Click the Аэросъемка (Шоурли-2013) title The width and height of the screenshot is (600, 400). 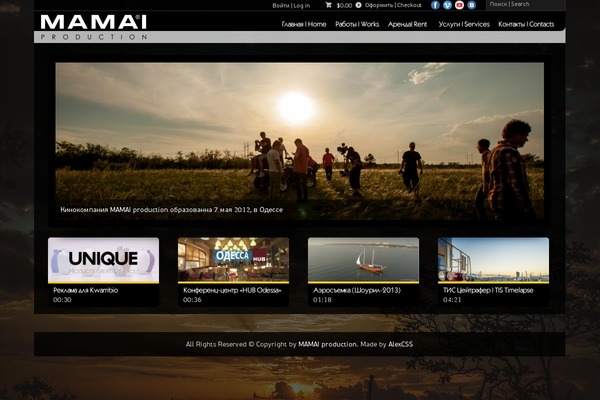pyautogui.click(x=357, y=290)
